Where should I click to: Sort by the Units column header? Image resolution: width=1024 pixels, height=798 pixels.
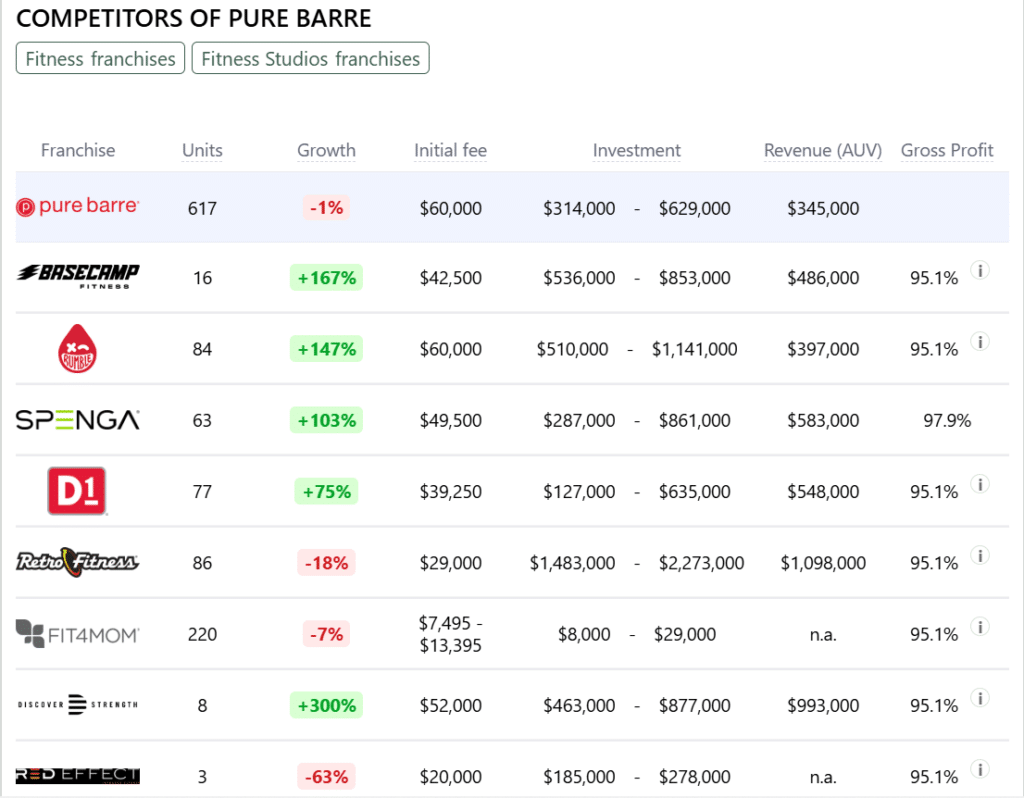202,150
